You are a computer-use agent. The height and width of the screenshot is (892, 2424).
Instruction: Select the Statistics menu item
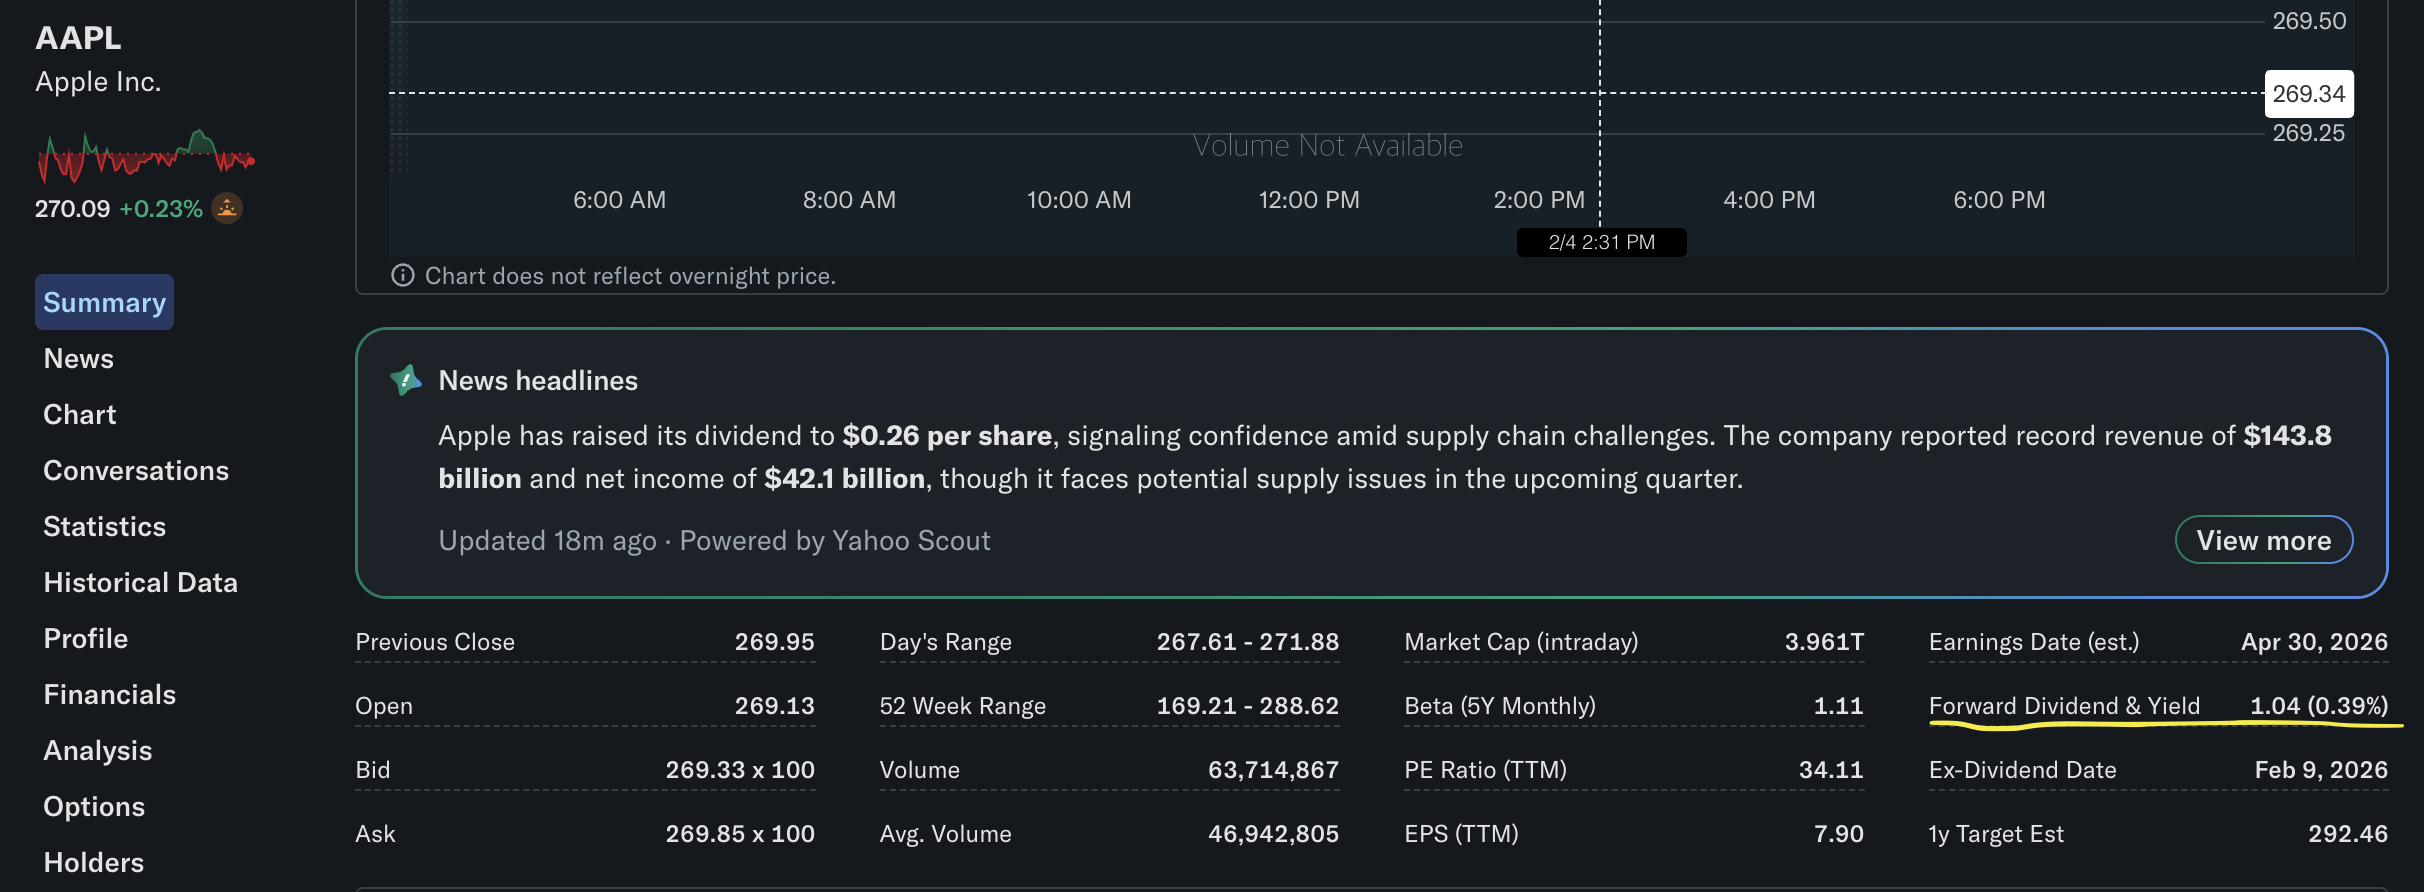(x=105, y=526)
